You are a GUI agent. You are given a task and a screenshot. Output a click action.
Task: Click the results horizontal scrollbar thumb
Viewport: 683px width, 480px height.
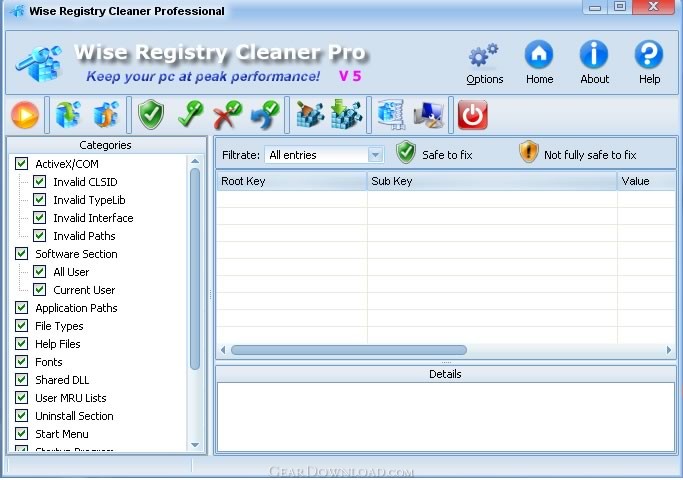click(348, 350)
